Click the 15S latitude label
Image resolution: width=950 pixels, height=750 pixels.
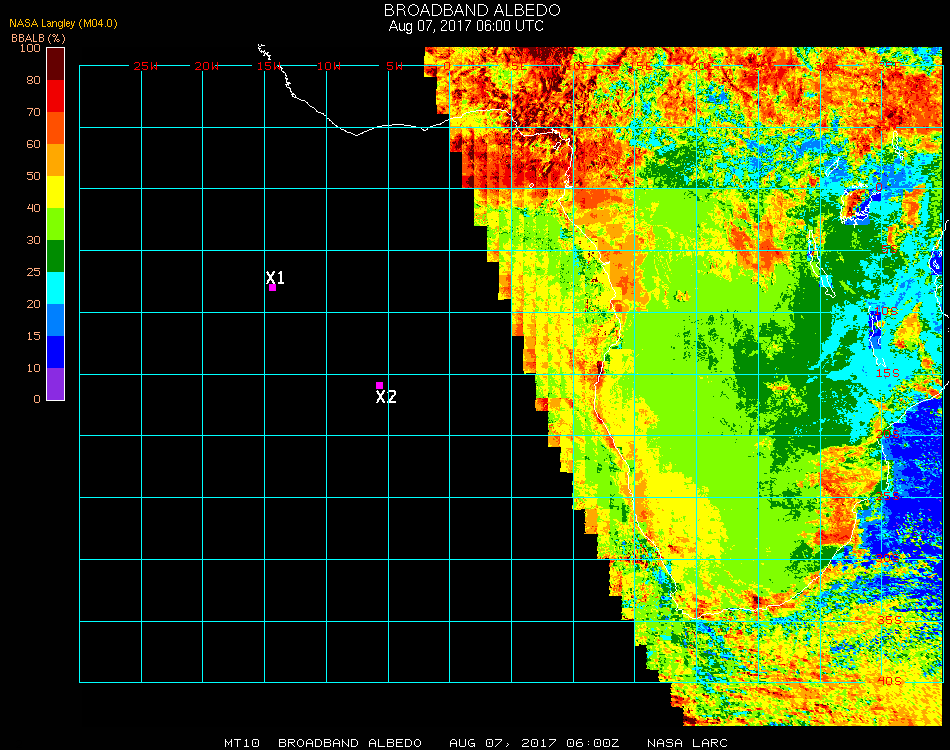coord(889,373)
